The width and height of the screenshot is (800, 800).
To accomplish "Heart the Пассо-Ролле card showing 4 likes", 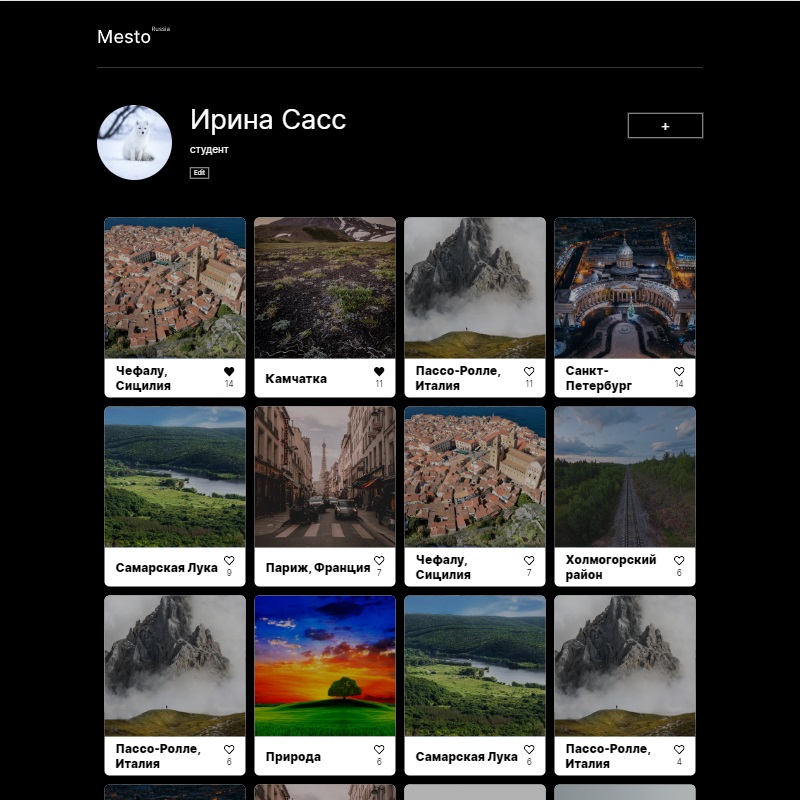I will click(679, 750).
